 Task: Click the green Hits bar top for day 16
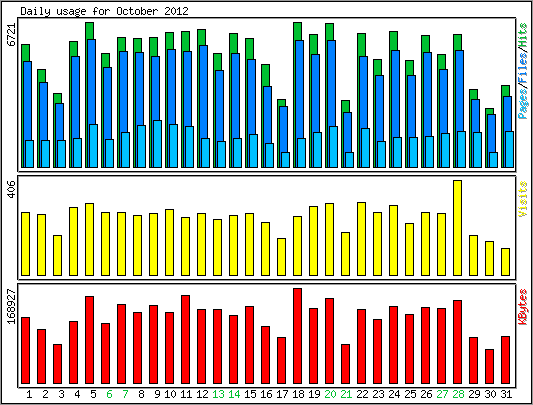(x=265, y=75)
